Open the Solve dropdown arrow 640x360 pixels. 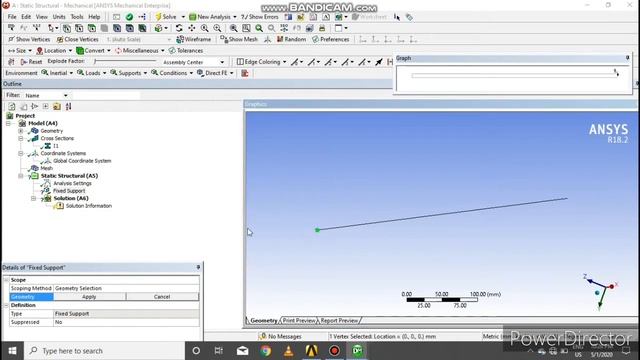(x=183, y=17)
